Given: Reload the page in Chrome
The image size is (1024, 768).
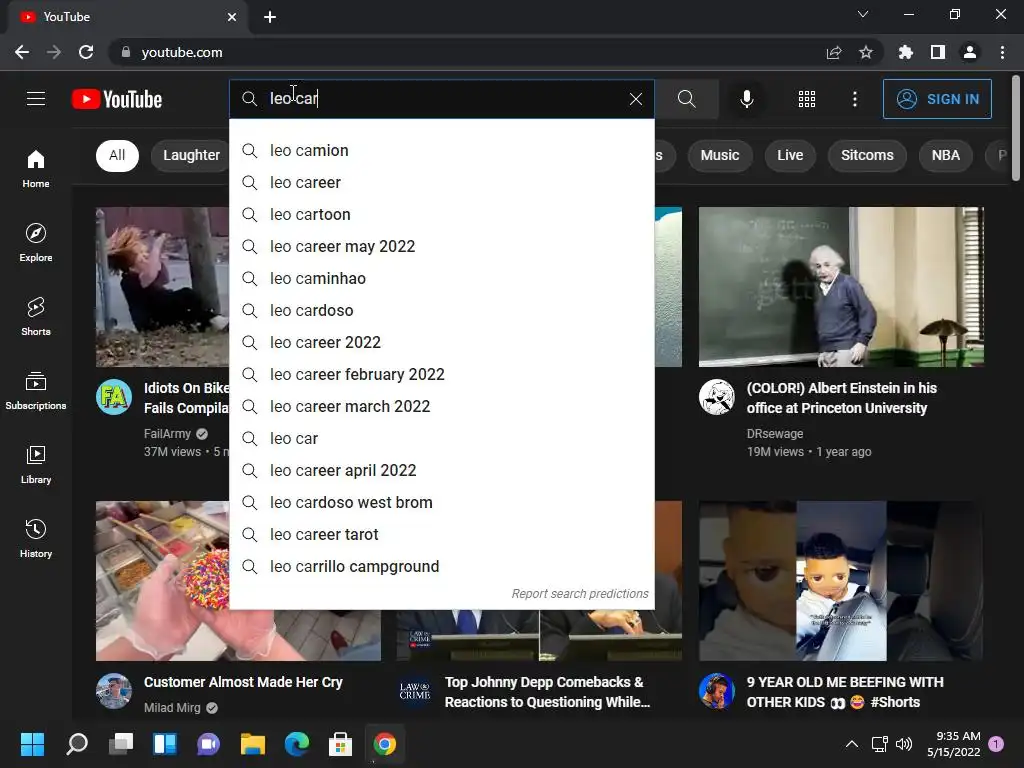Looking at the screenshot, I should coord(86,52).
